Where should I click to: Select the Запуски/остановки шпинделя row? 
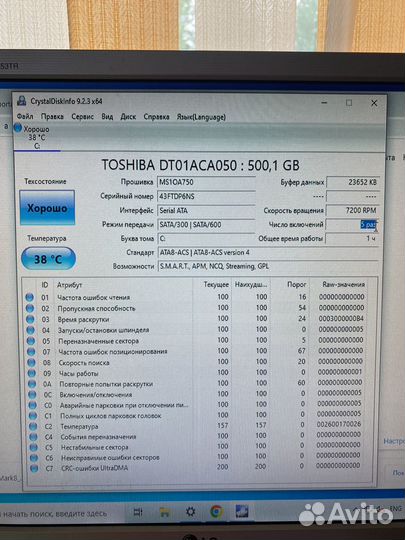pyautogui.click(x=196, y=330)
